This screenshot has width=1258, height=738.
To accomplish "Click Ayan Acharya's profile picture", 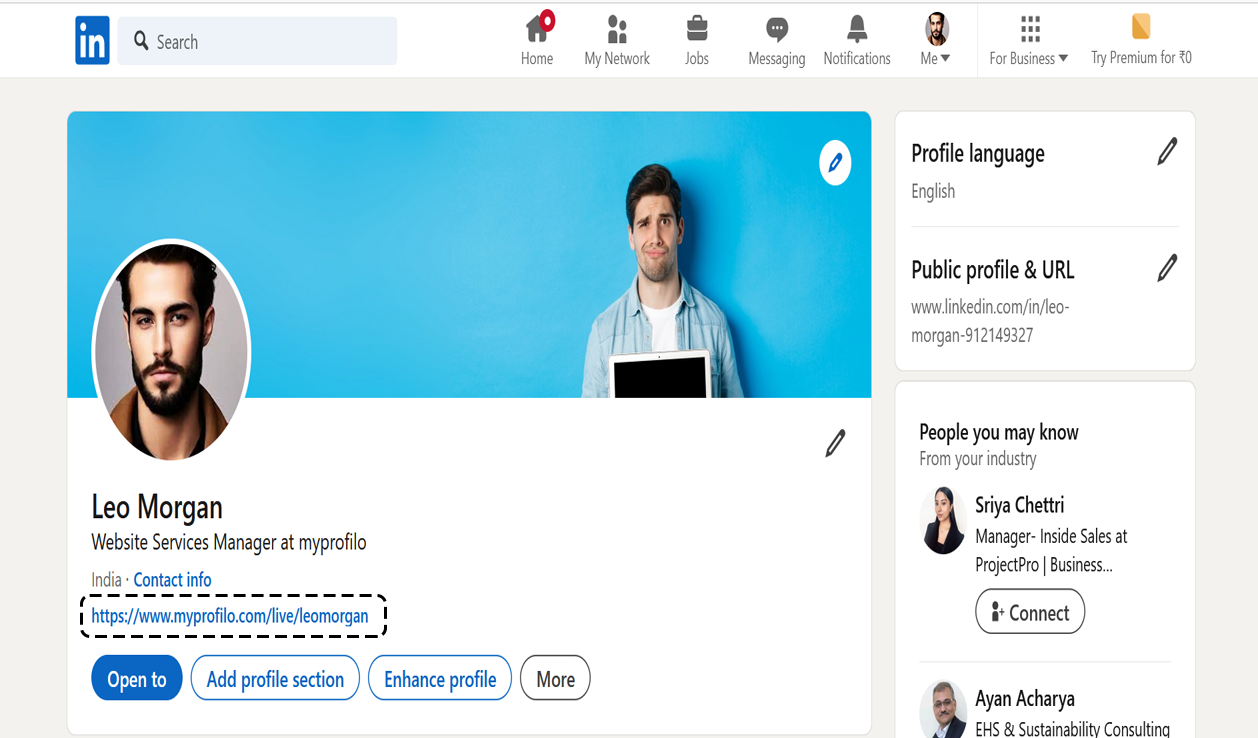I will pyautogui.click(x=943, y=710).
